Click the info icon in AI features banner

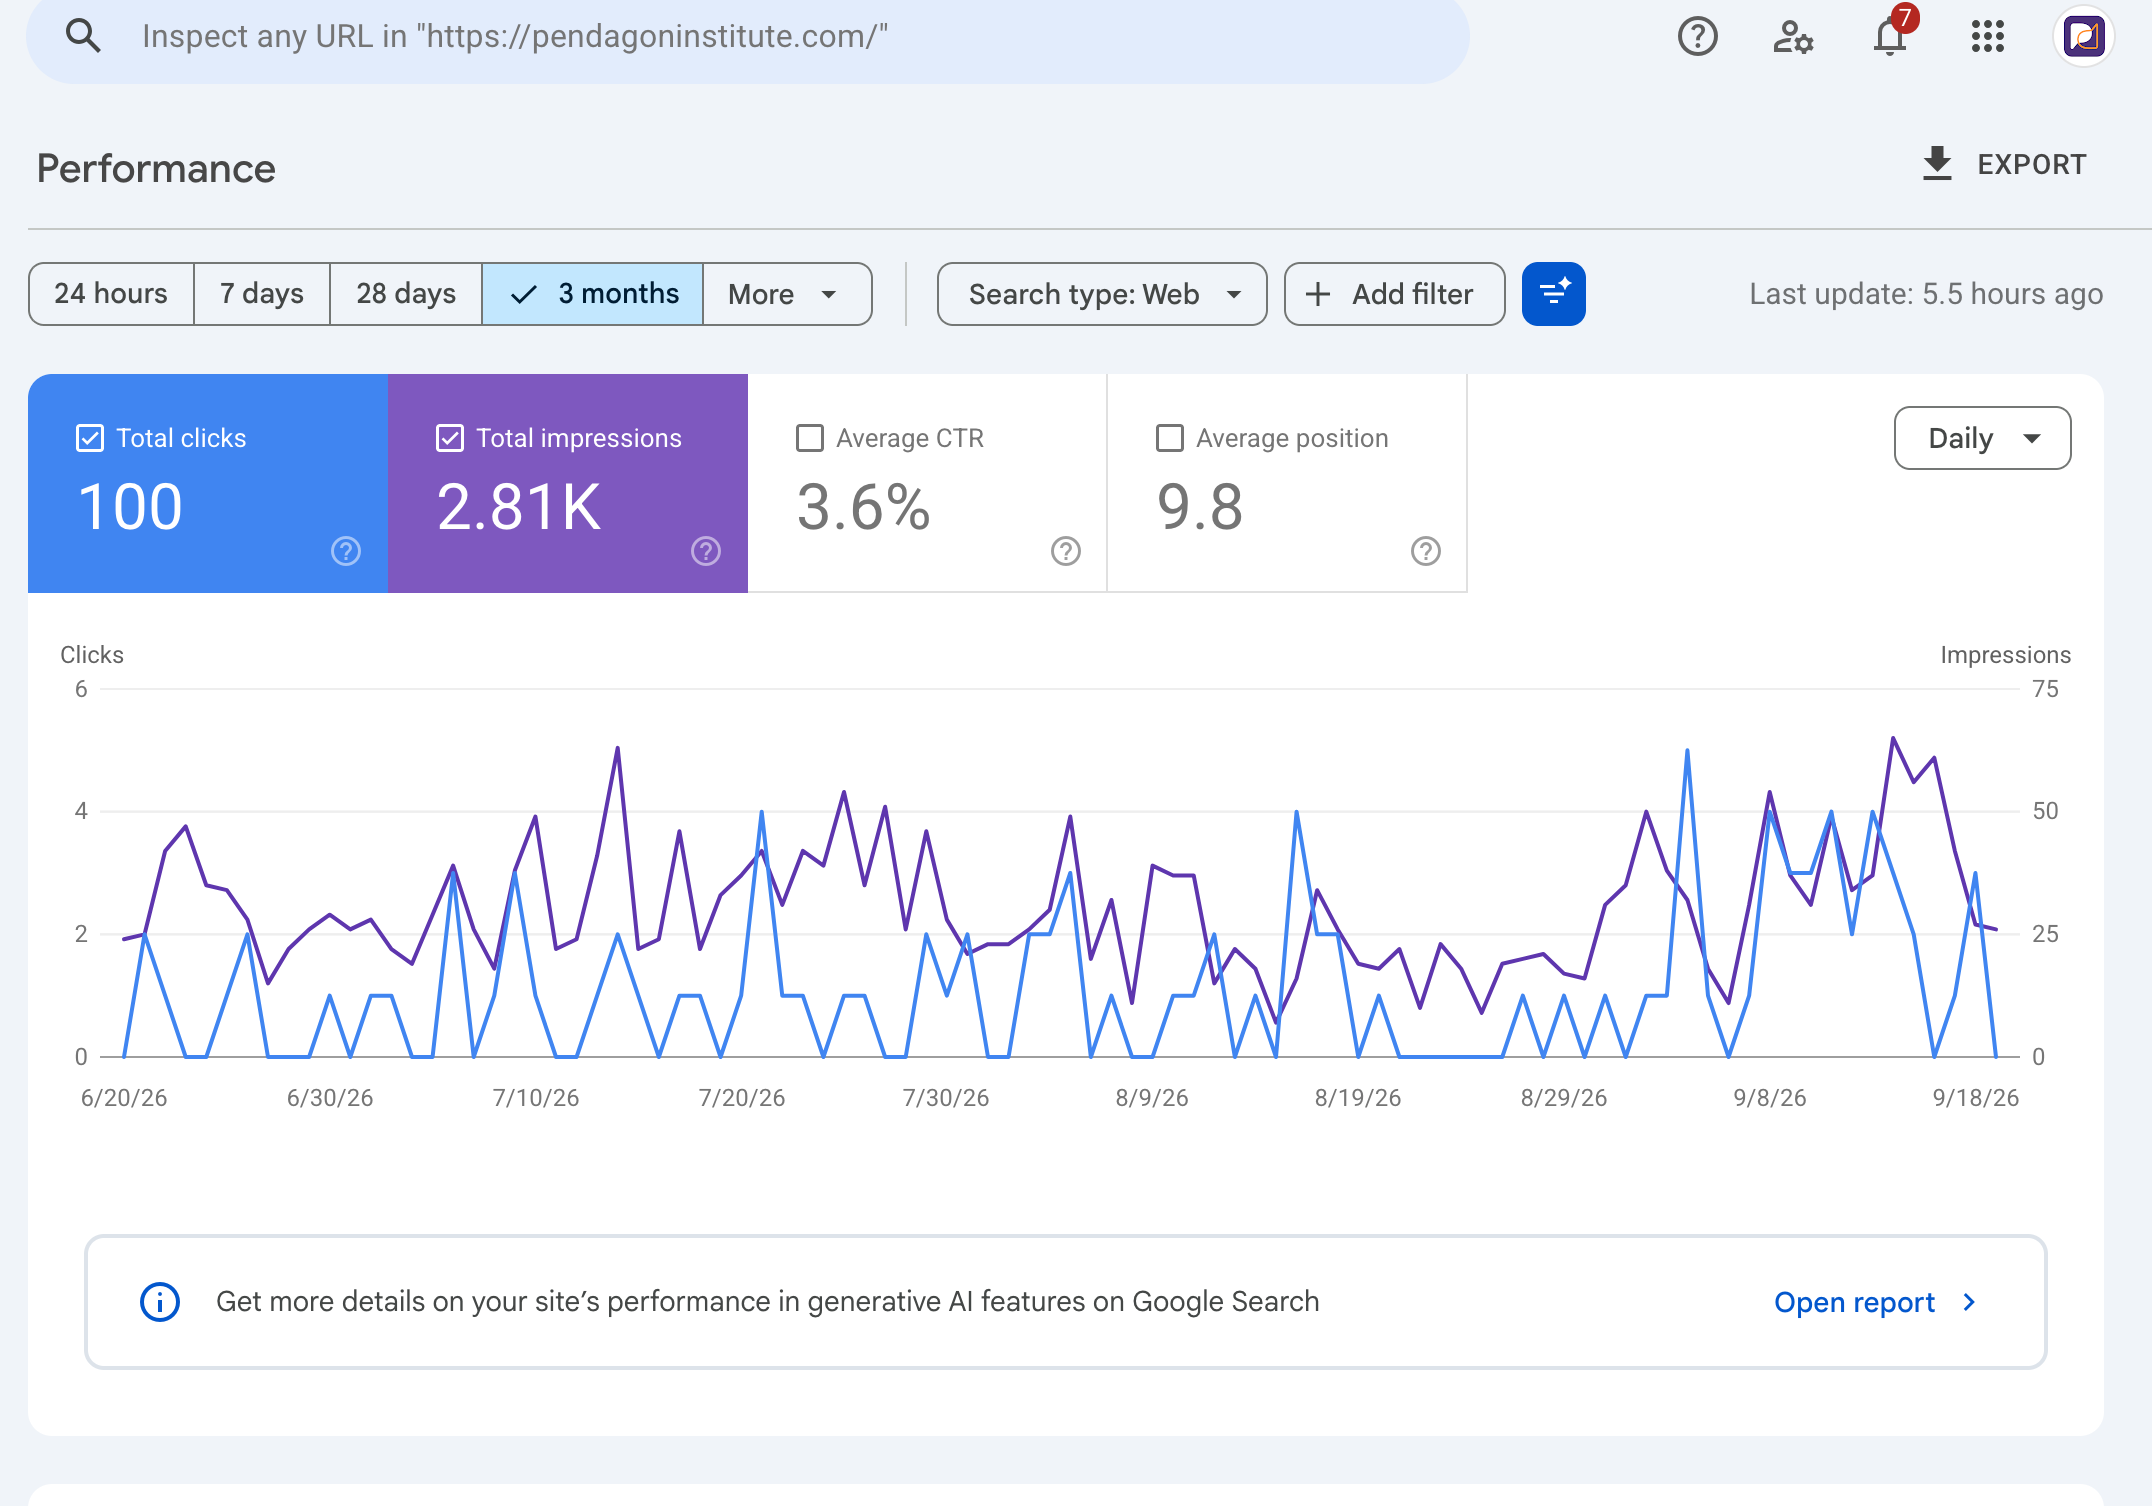click(x=160, y=1302)
